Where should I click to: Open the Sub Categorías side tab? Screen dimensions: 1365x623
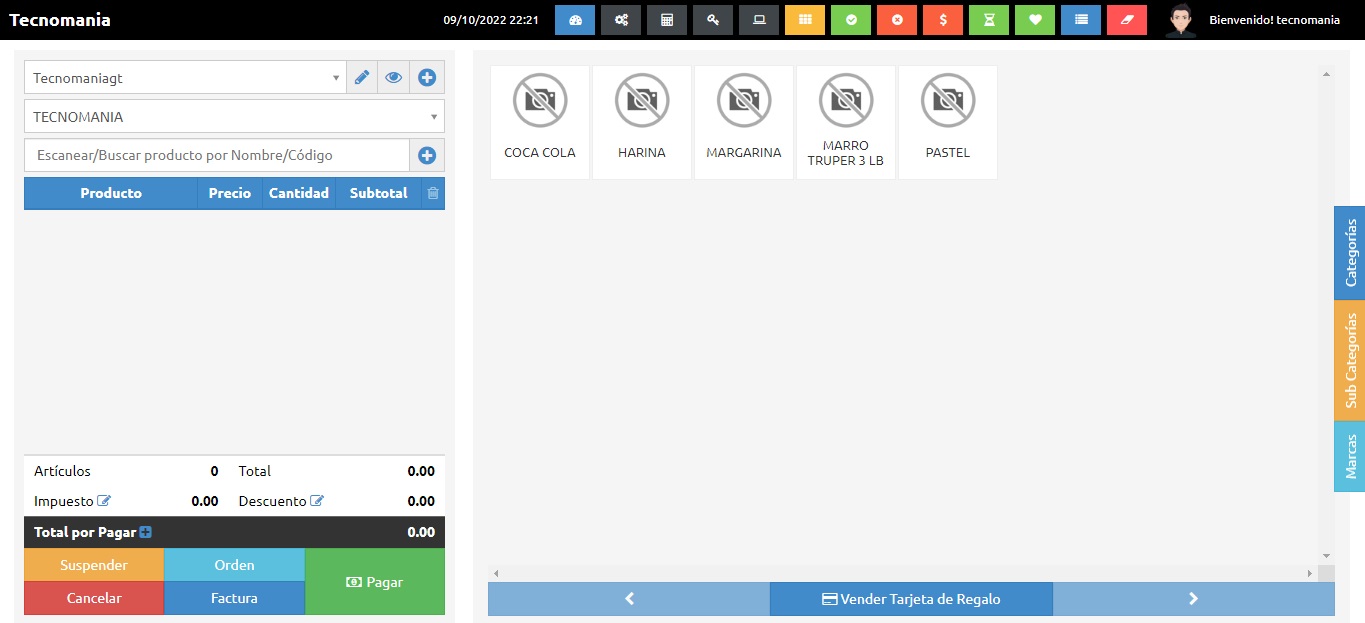click(x=1350, y=360)
